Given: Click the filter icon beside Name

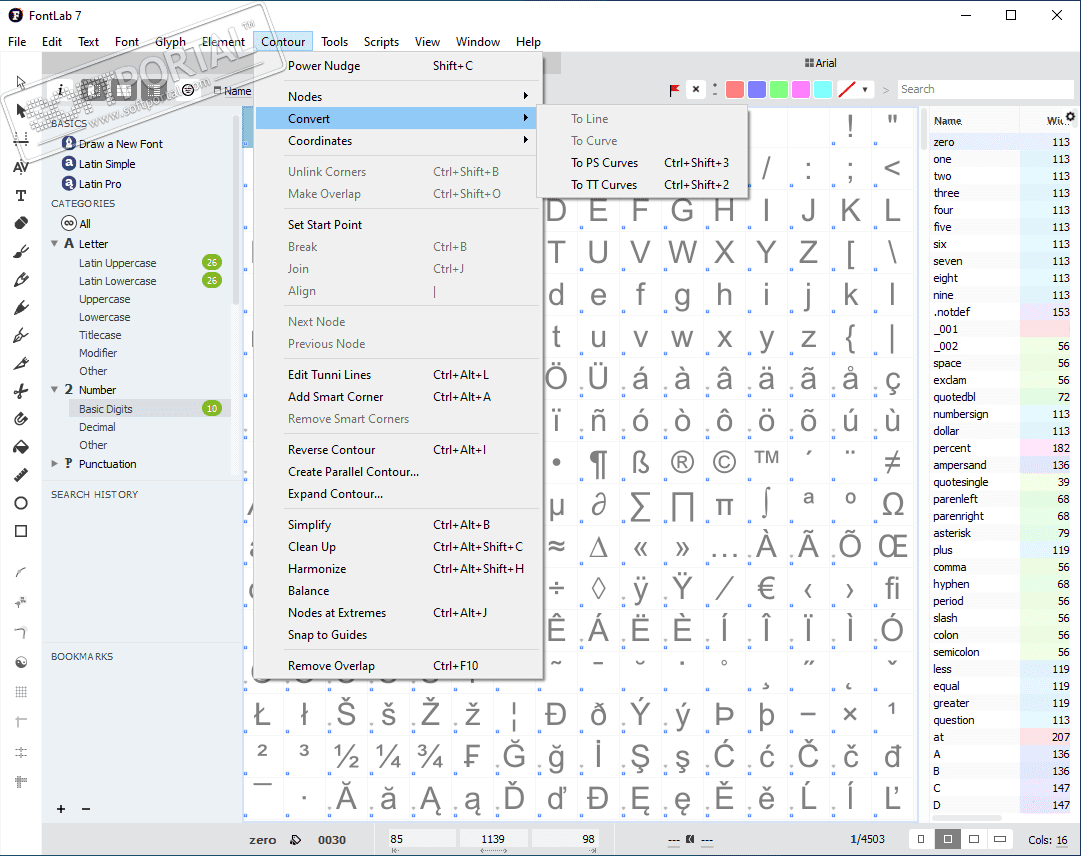Looking at the screenshot, I should (188, 90).
